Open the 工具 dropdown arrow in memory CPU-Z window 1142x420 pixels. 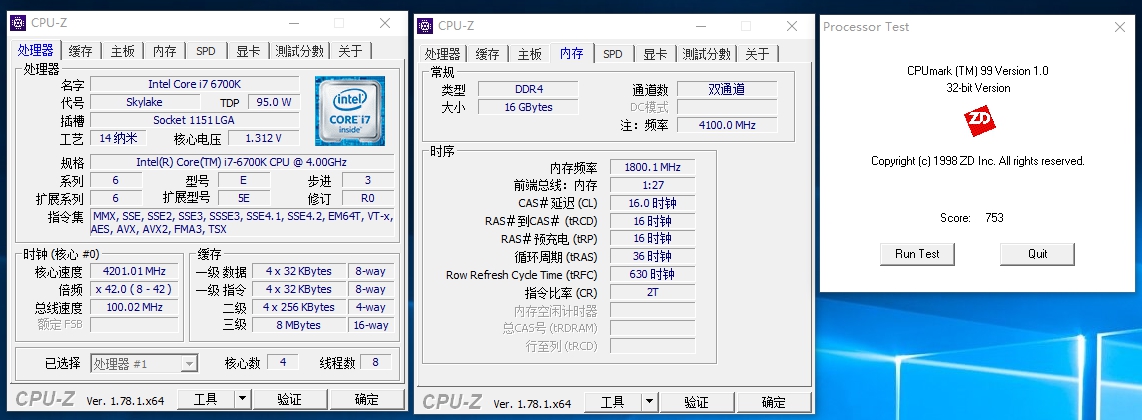[650, 402]
